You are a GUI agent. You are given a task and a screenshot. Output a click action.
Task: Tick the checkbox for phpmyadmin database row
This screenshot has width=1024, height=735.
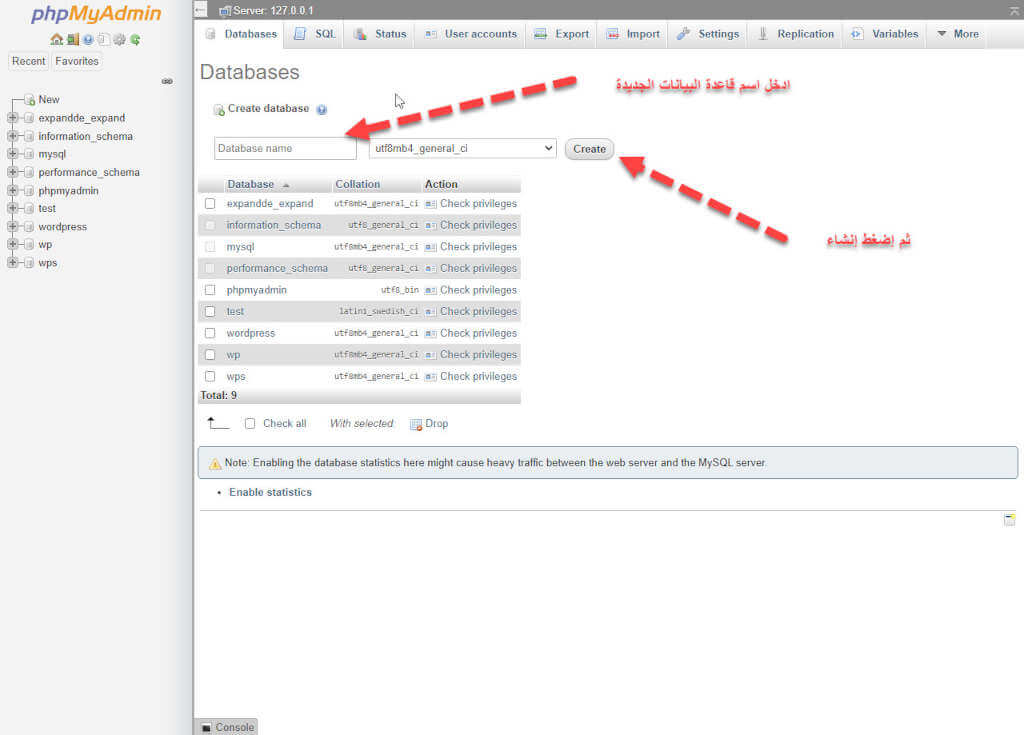coord(210,290)
